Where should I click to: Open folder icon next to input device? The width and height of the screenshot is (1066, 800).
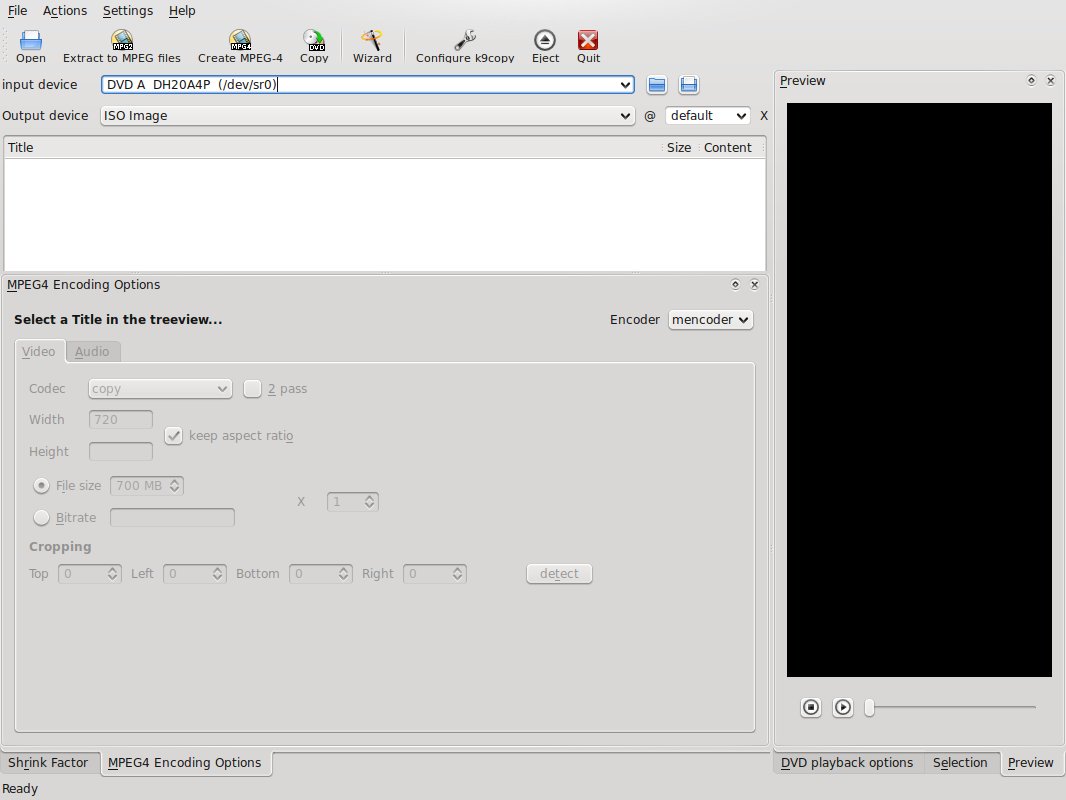click(x=657, y=85)
